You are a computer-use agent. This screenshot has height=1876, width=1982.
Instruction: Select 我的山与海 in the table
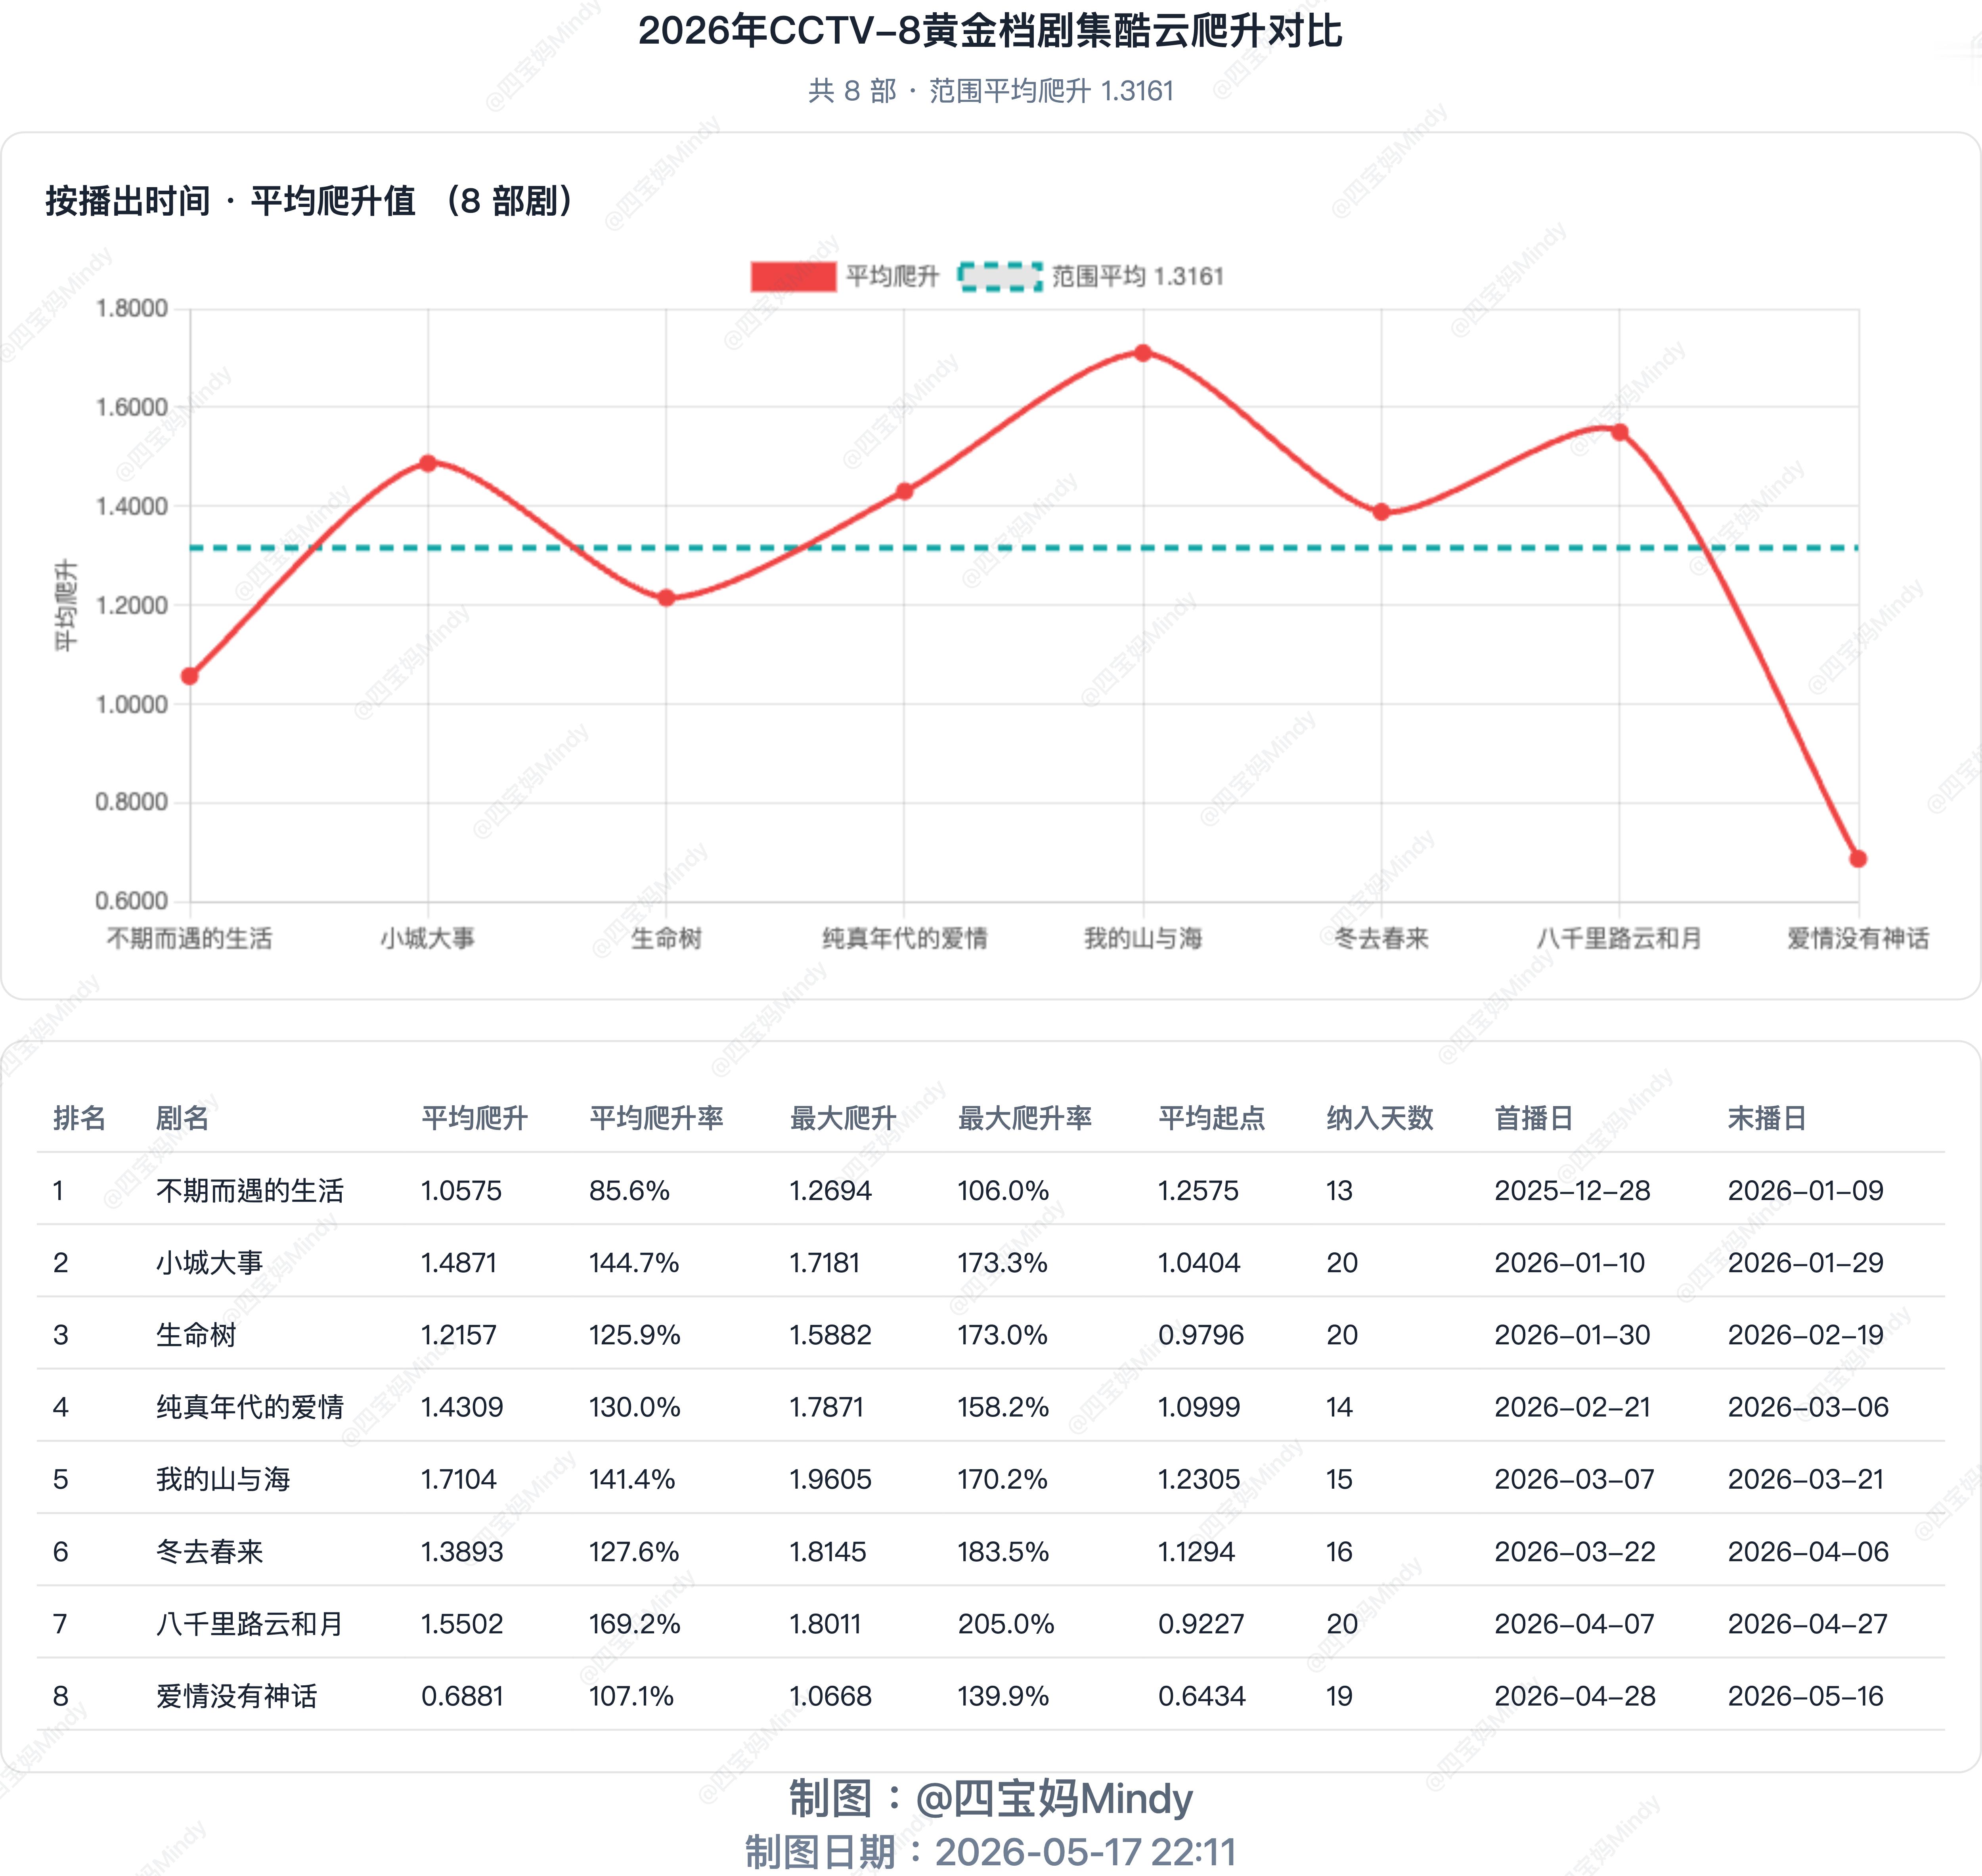(x=223, y=1479)
